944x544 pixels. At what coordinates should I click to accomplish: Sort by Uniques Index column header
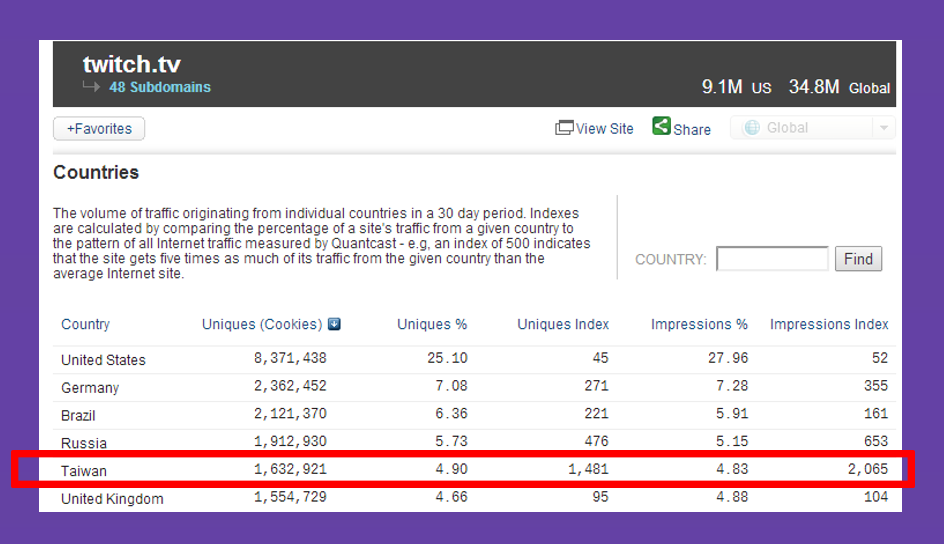click(x=563, y=324)
